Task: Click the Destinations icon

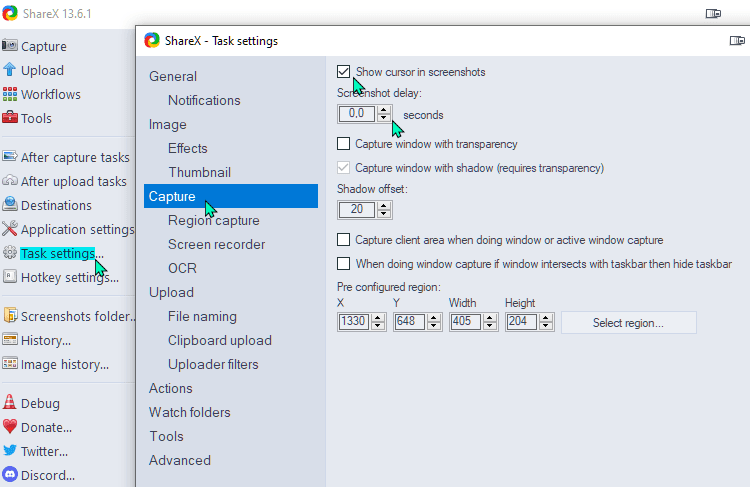Action: [10, 204]
